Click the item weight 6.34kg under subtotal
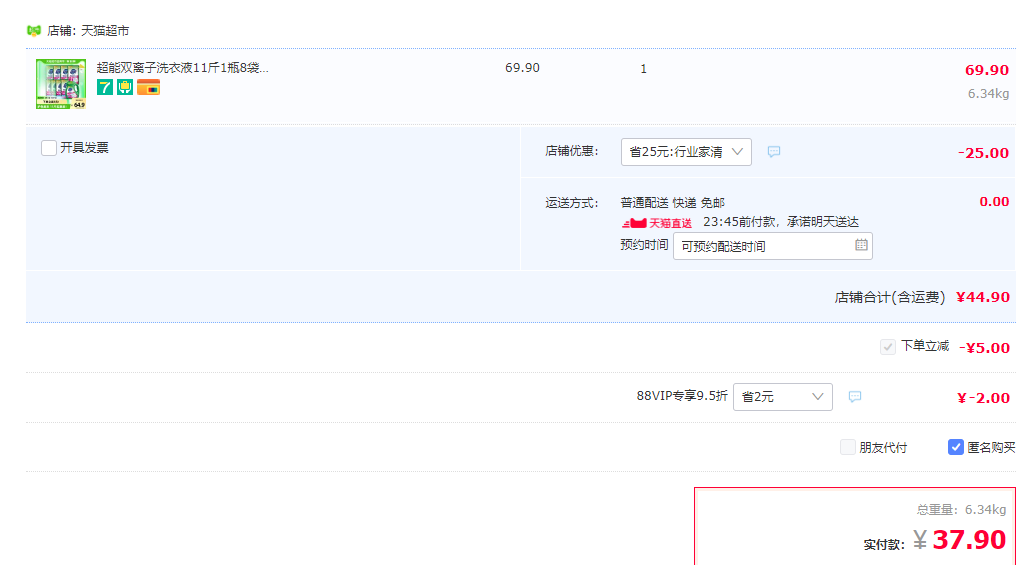The width and height of the screenshot is (1033, 565). tap(988, 94)
